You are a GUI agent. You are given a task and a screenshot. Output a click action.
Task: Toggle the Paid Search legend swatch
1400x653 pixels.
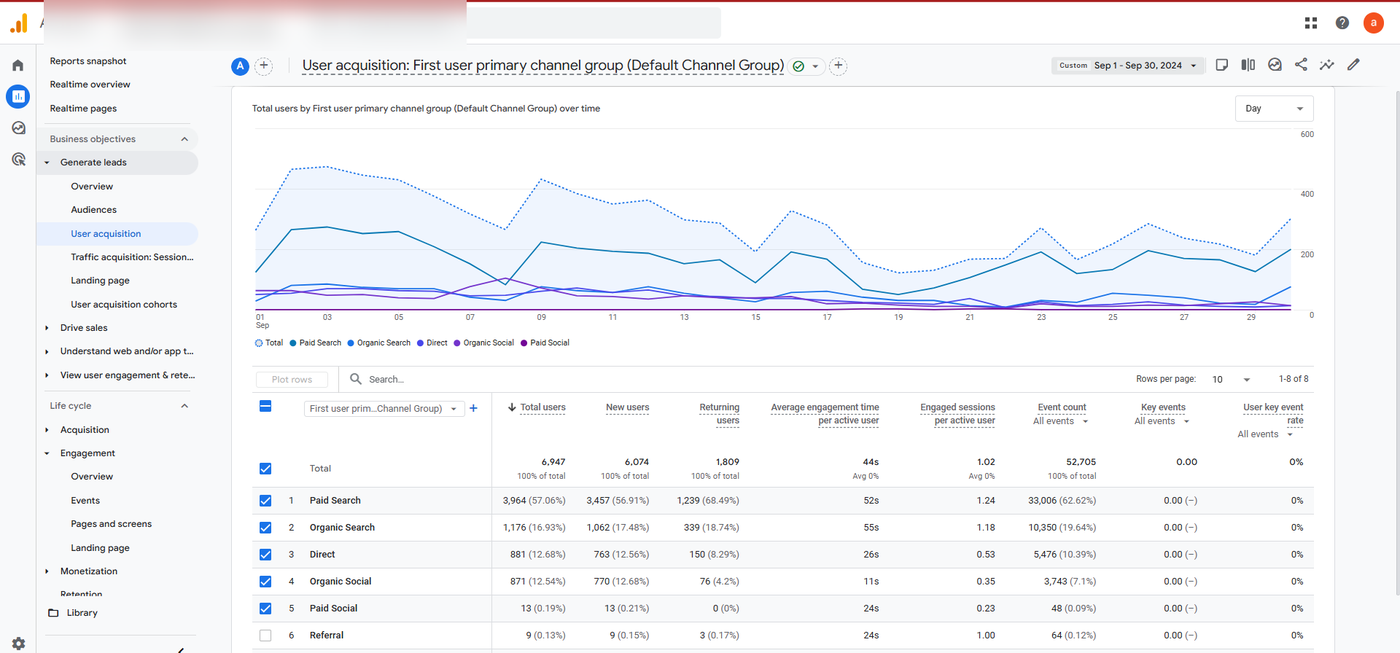293,343
